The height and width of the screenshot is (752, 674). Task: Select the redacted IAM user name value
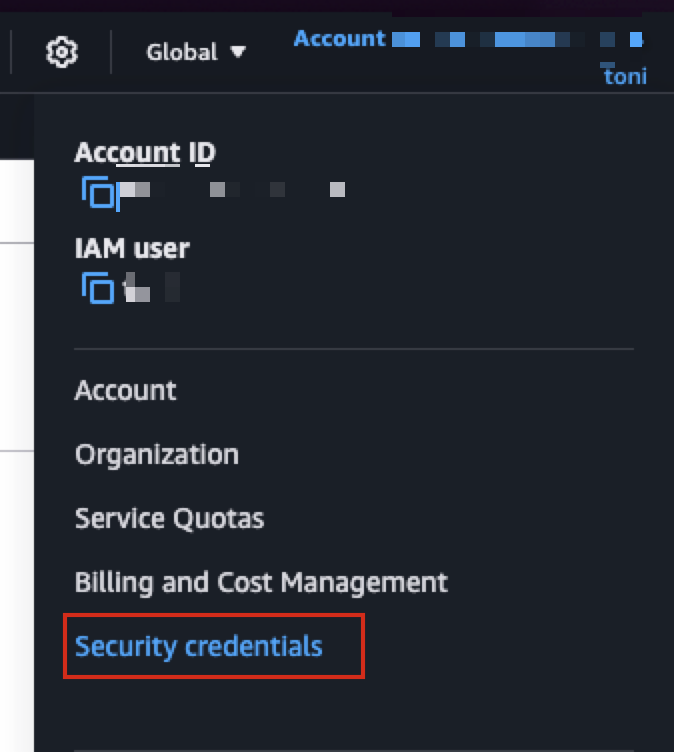pos(150,288)
